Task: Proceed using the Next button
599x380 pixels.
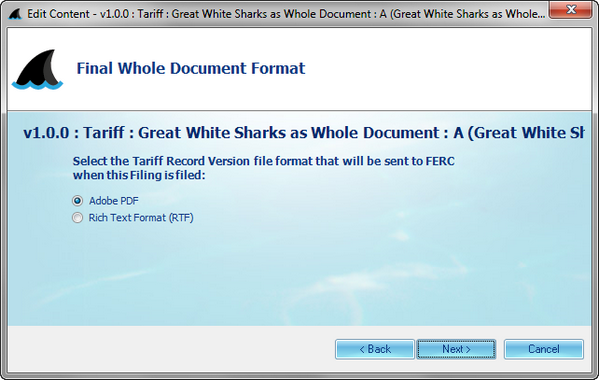Action: tap(457, 349)
